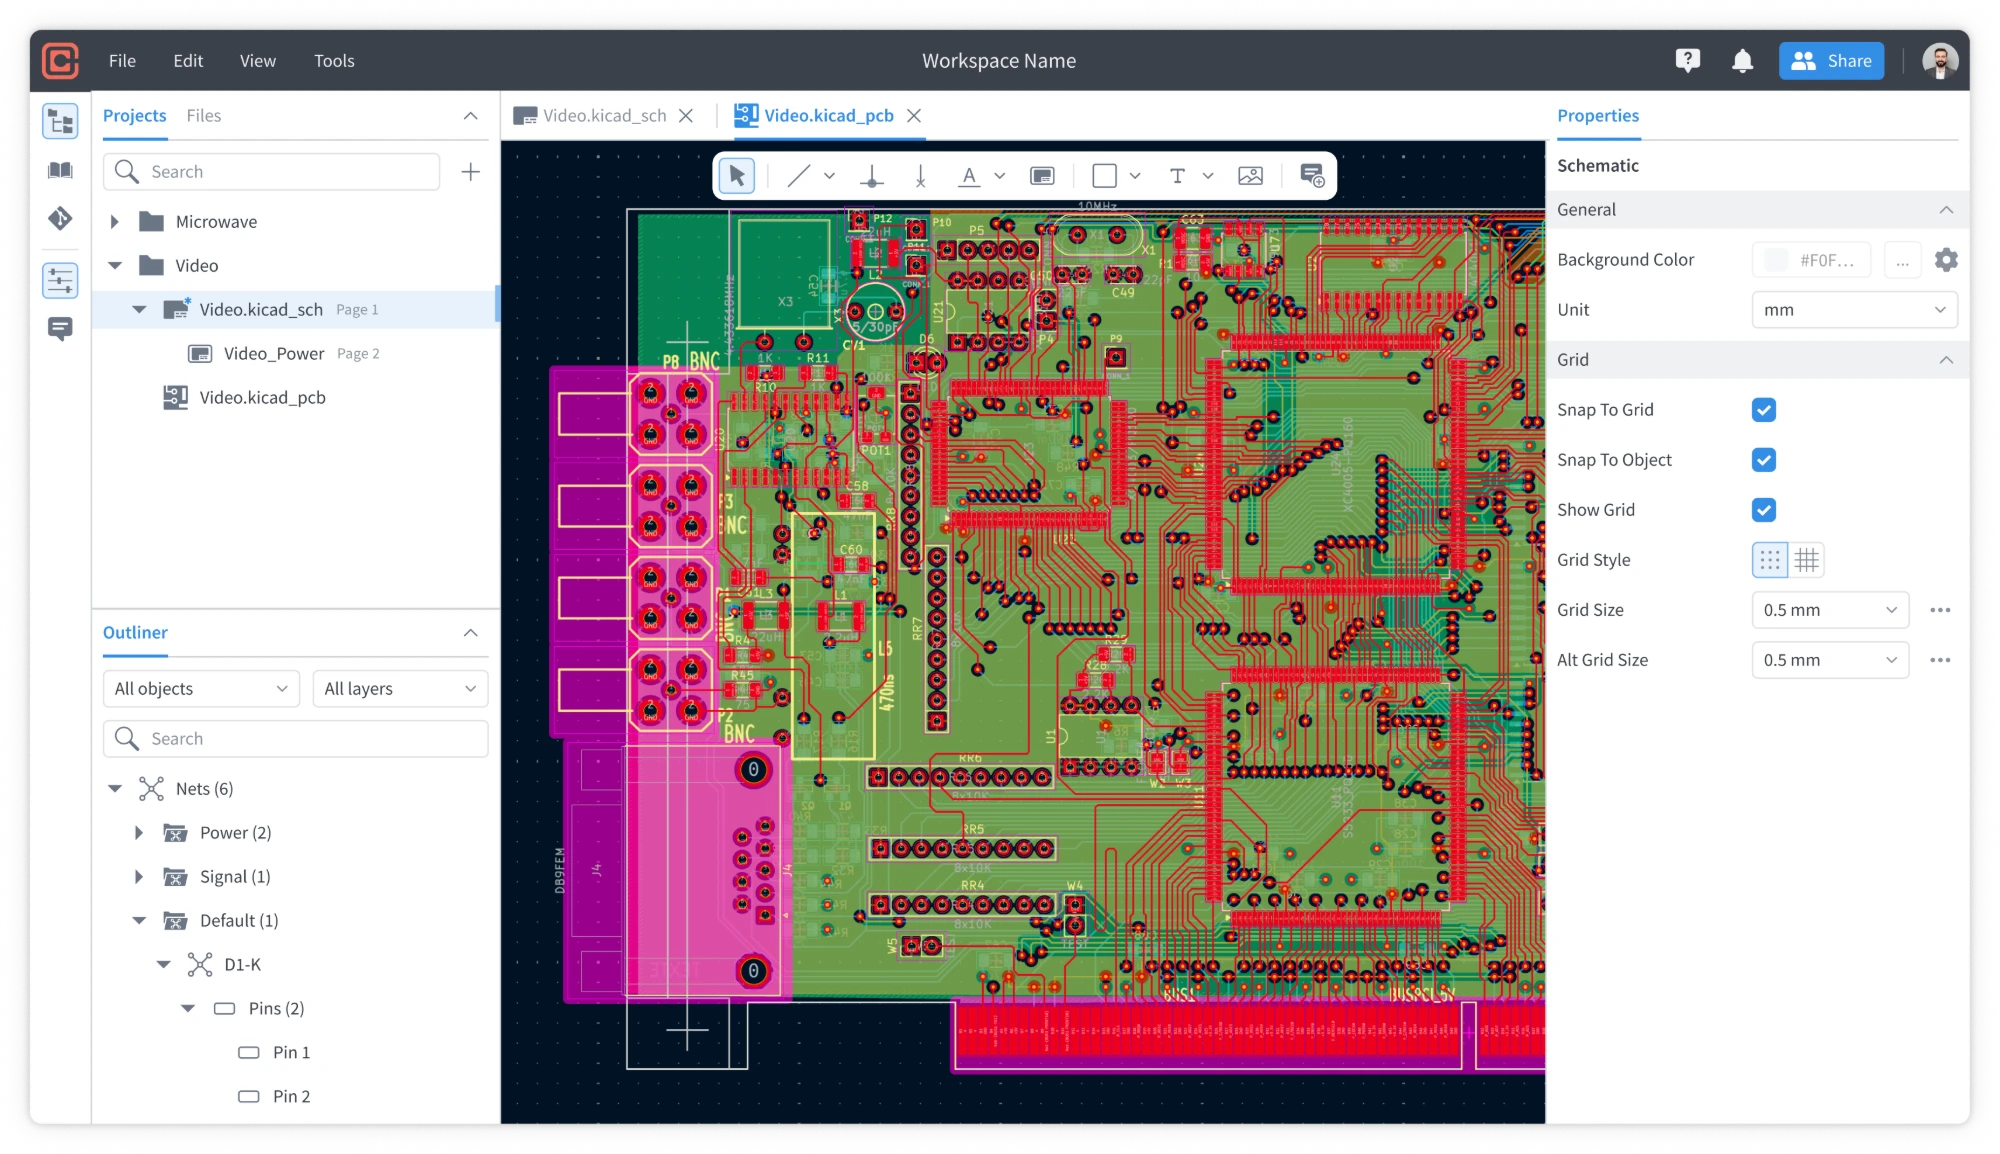Close the Video.kicad_pcb tab
Image resolution: width=2000 pixels, height=1154 pixels.
click(x=914, y=116)
